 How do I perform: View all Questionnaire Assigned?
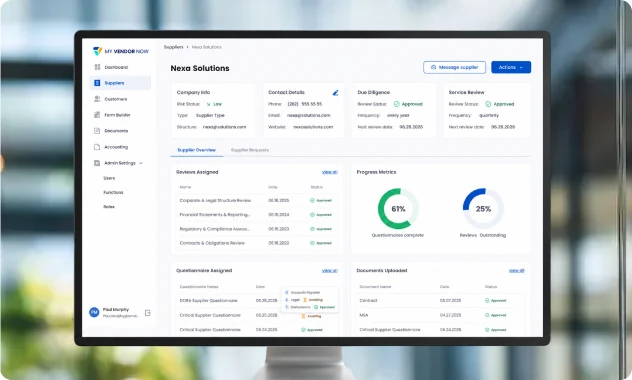[x=329, y=271]
